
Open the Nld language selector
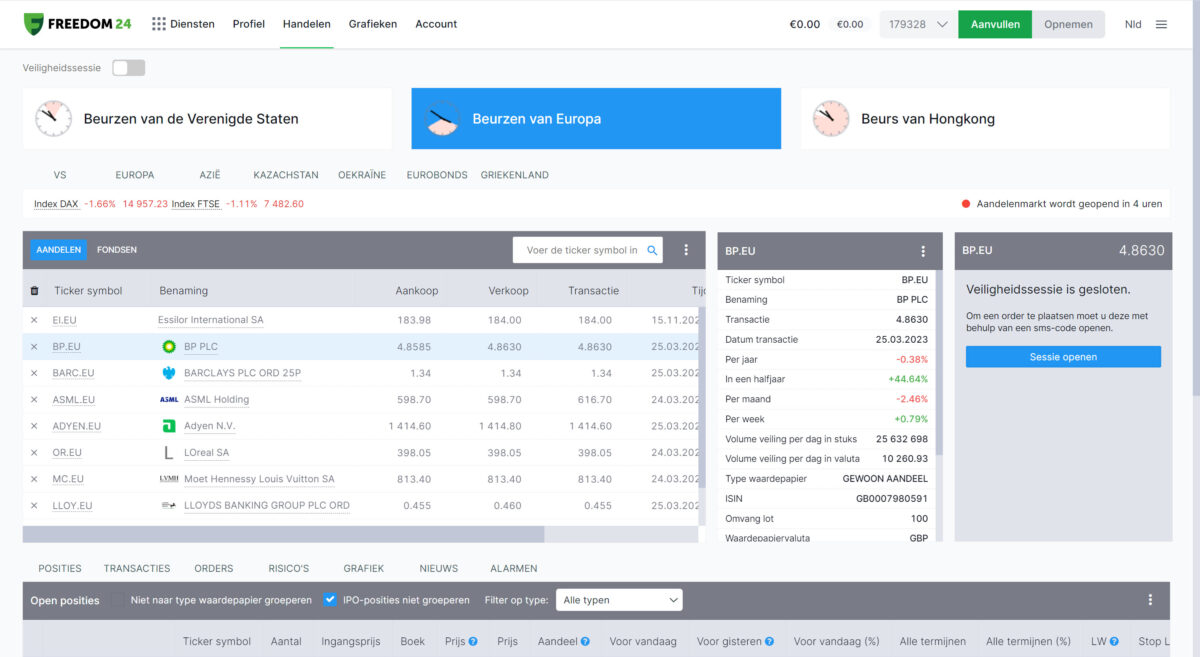(x=1132, y=24)
